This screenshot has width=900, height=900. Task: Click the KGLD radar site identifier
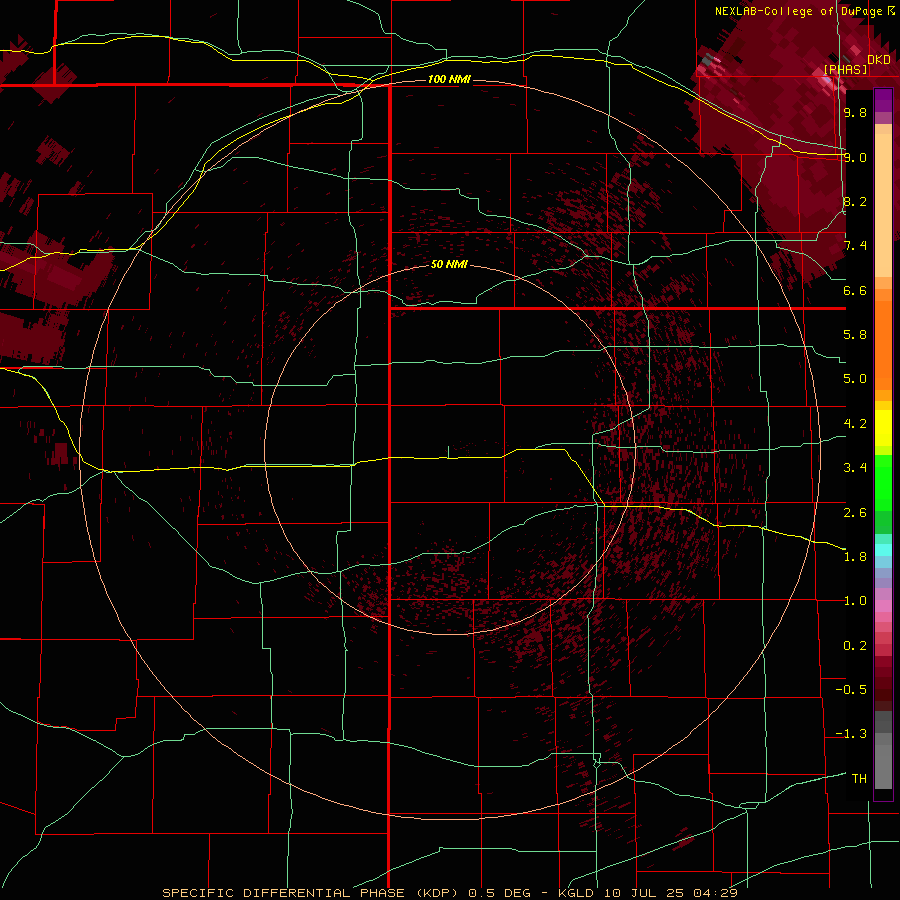(576, 893)
